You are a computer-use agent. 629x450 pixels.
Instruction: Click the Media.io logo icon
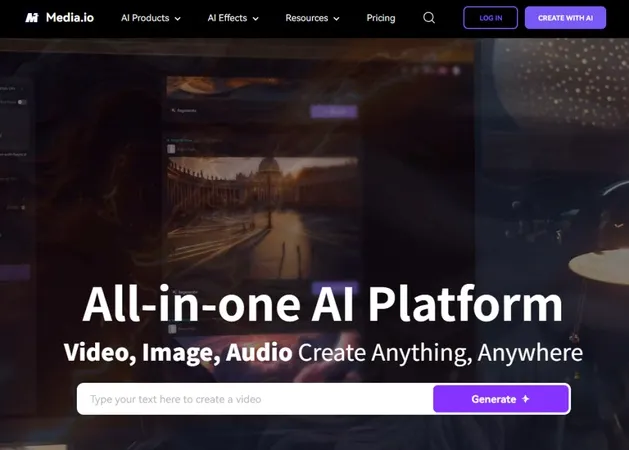pos(32,18)
